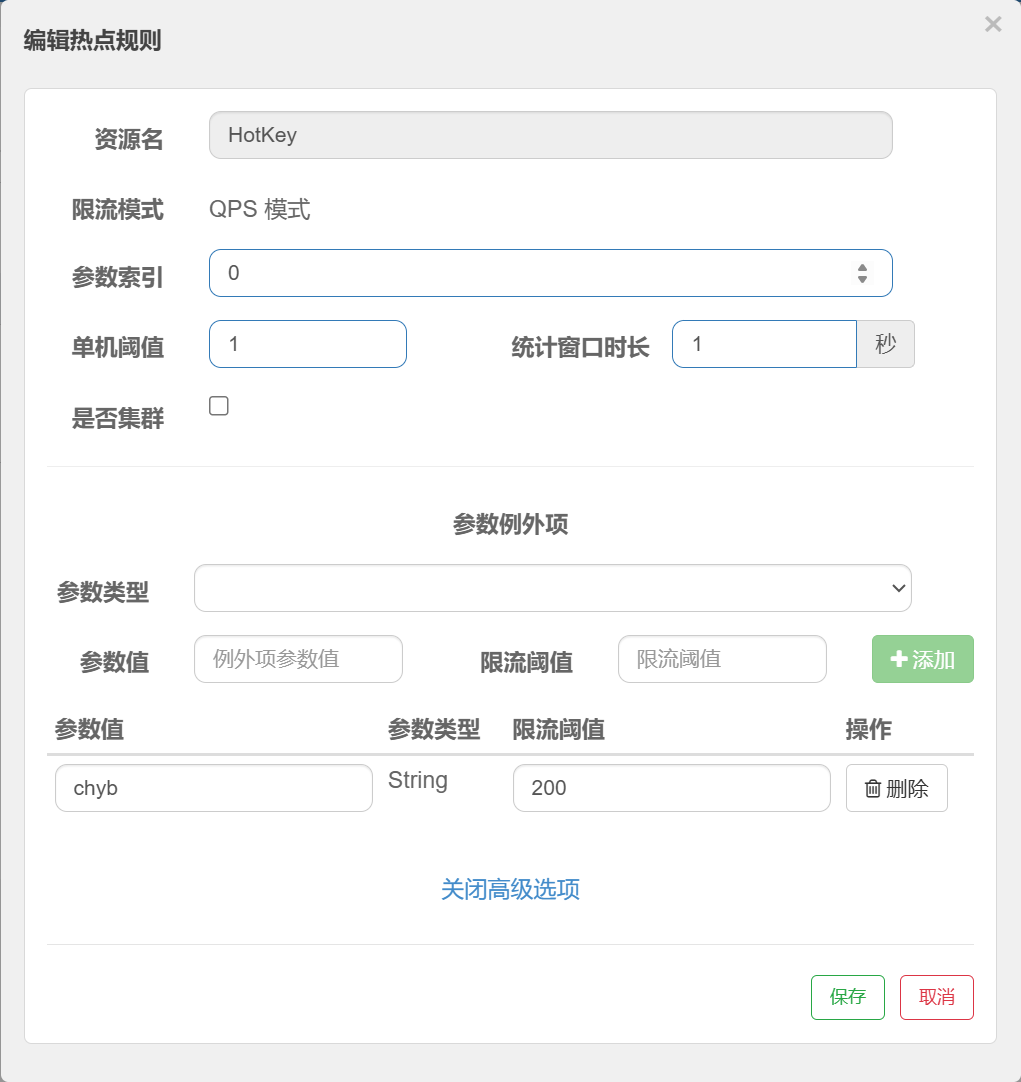
Task: Edit the 200 threshold field
Action: [671, 788]
